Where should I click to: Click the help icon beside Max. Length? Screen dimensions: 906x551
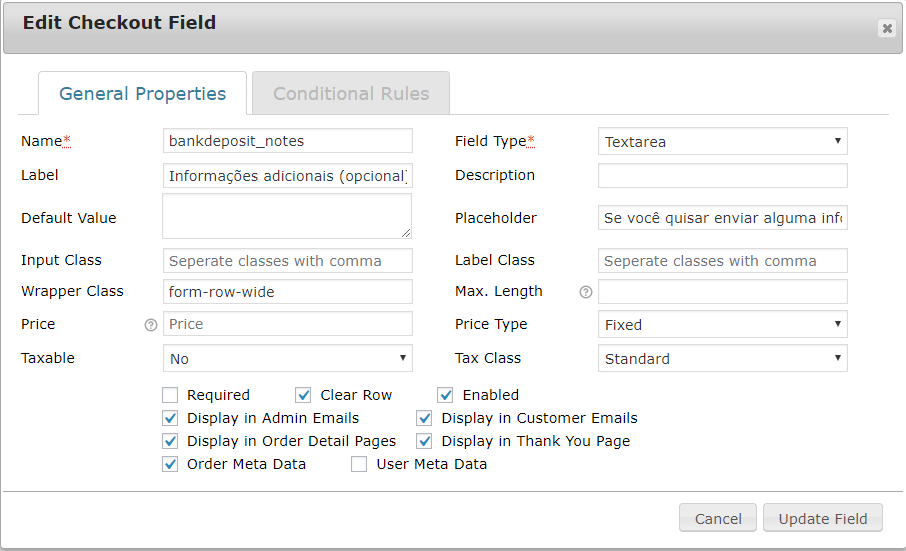pos(586,292)
